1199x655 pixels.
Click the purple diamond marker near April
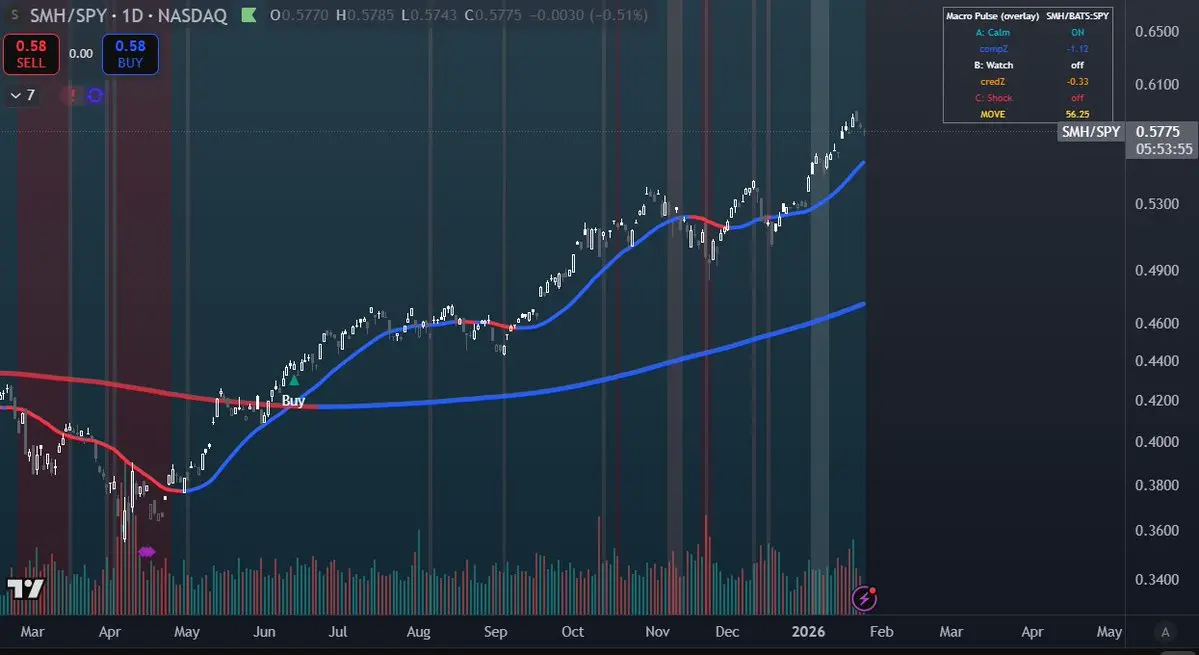pos(147,552)
